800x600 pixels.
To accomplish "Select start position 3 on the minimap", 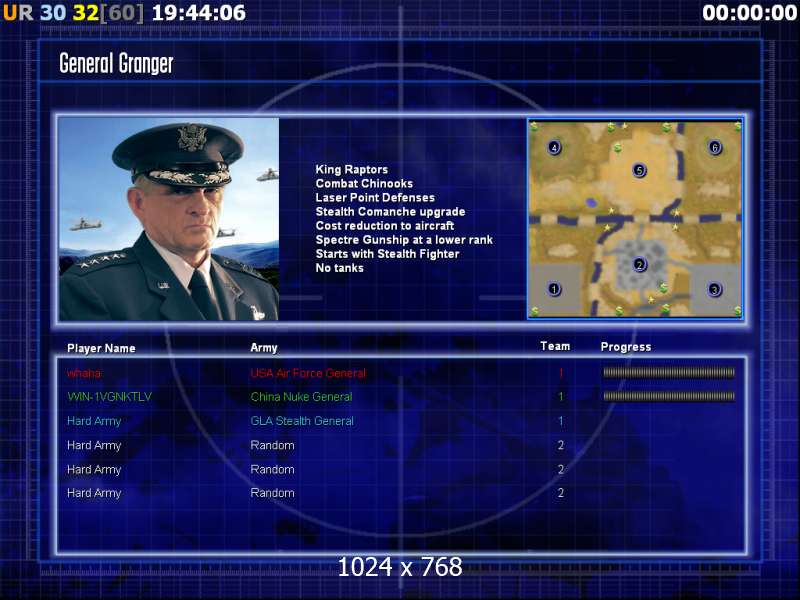I will click(714, 289).
